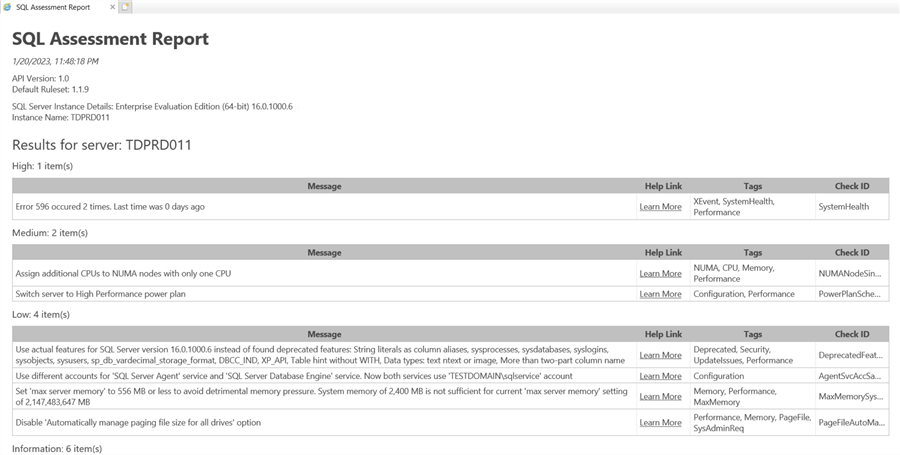Open a new tab with the new-tab button

tap(125, 7)
